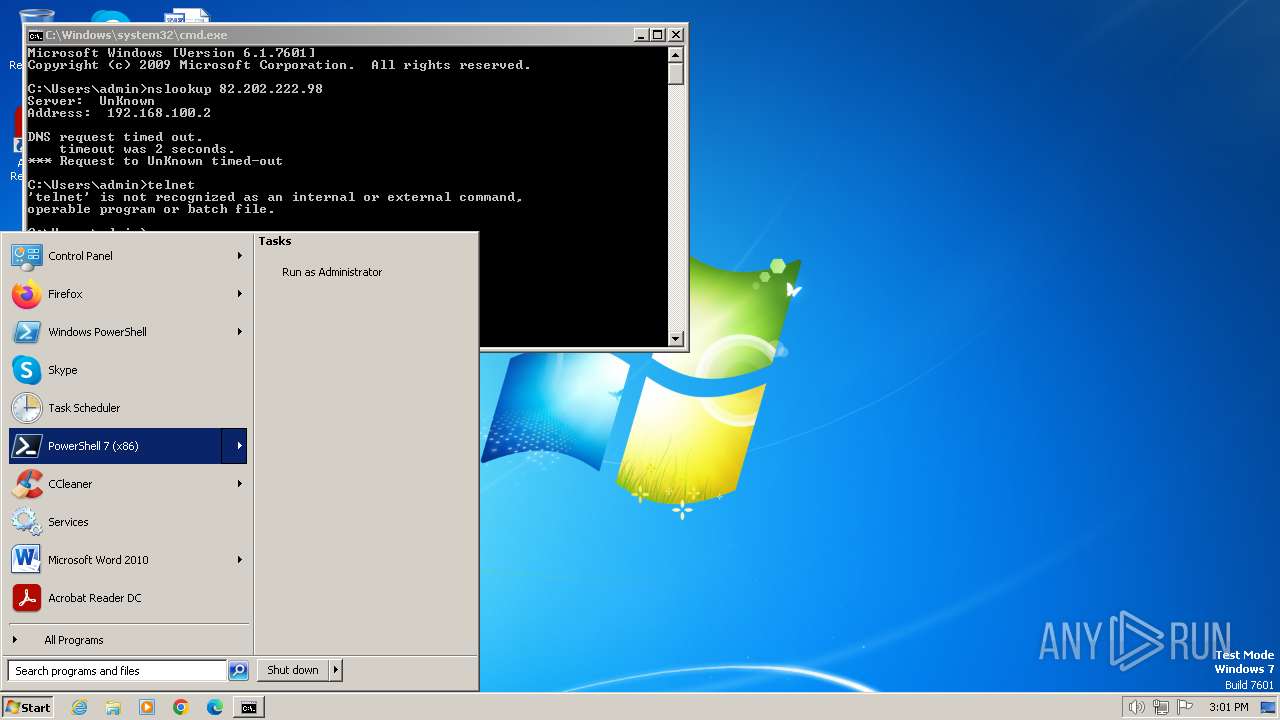This screenshot has height=720, width=1280.
Task: Select the PowerShell 7 (x86) icon
Action: click(x=26, y=446)
